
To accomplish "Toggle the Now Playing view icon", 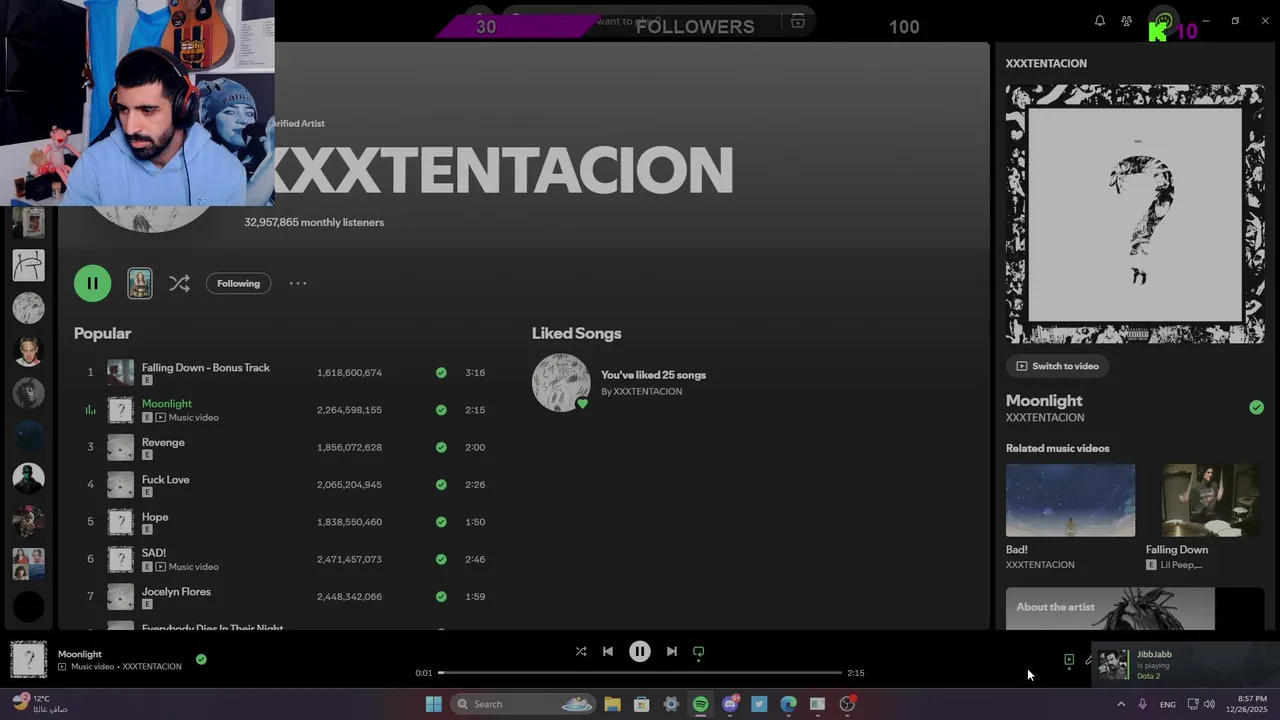I will pyautogui.click(x=1069, y=660).
